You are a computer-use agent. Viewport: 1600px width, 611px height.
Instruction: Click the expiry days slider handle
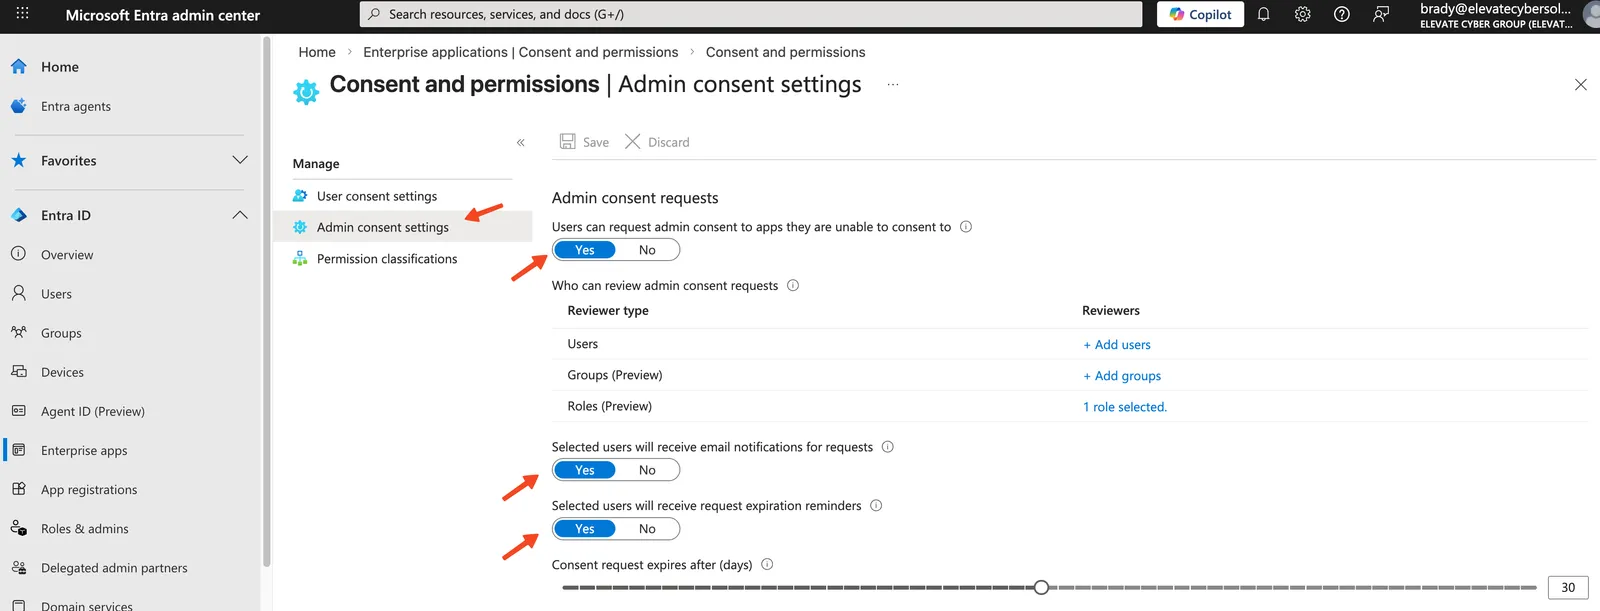coord(1041,587)
